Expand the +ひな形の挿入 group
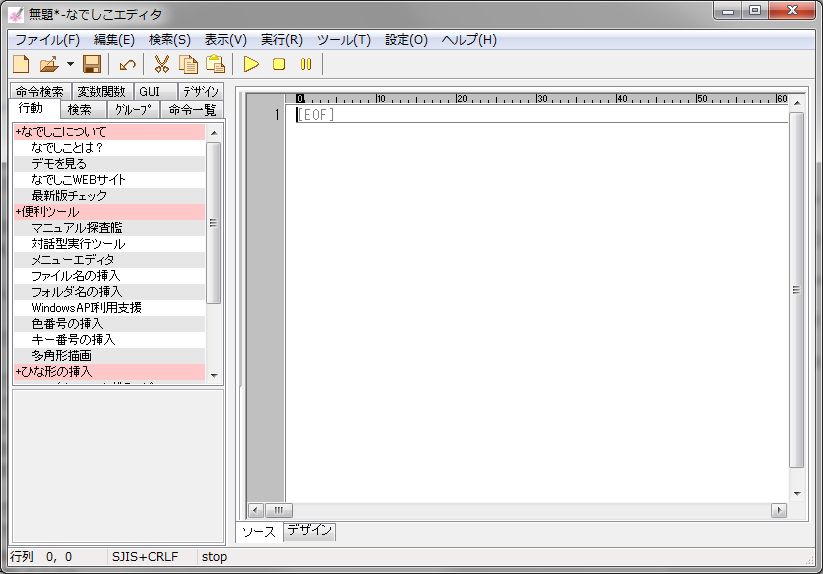Screen dimensions: 823x574 [109, 371]
